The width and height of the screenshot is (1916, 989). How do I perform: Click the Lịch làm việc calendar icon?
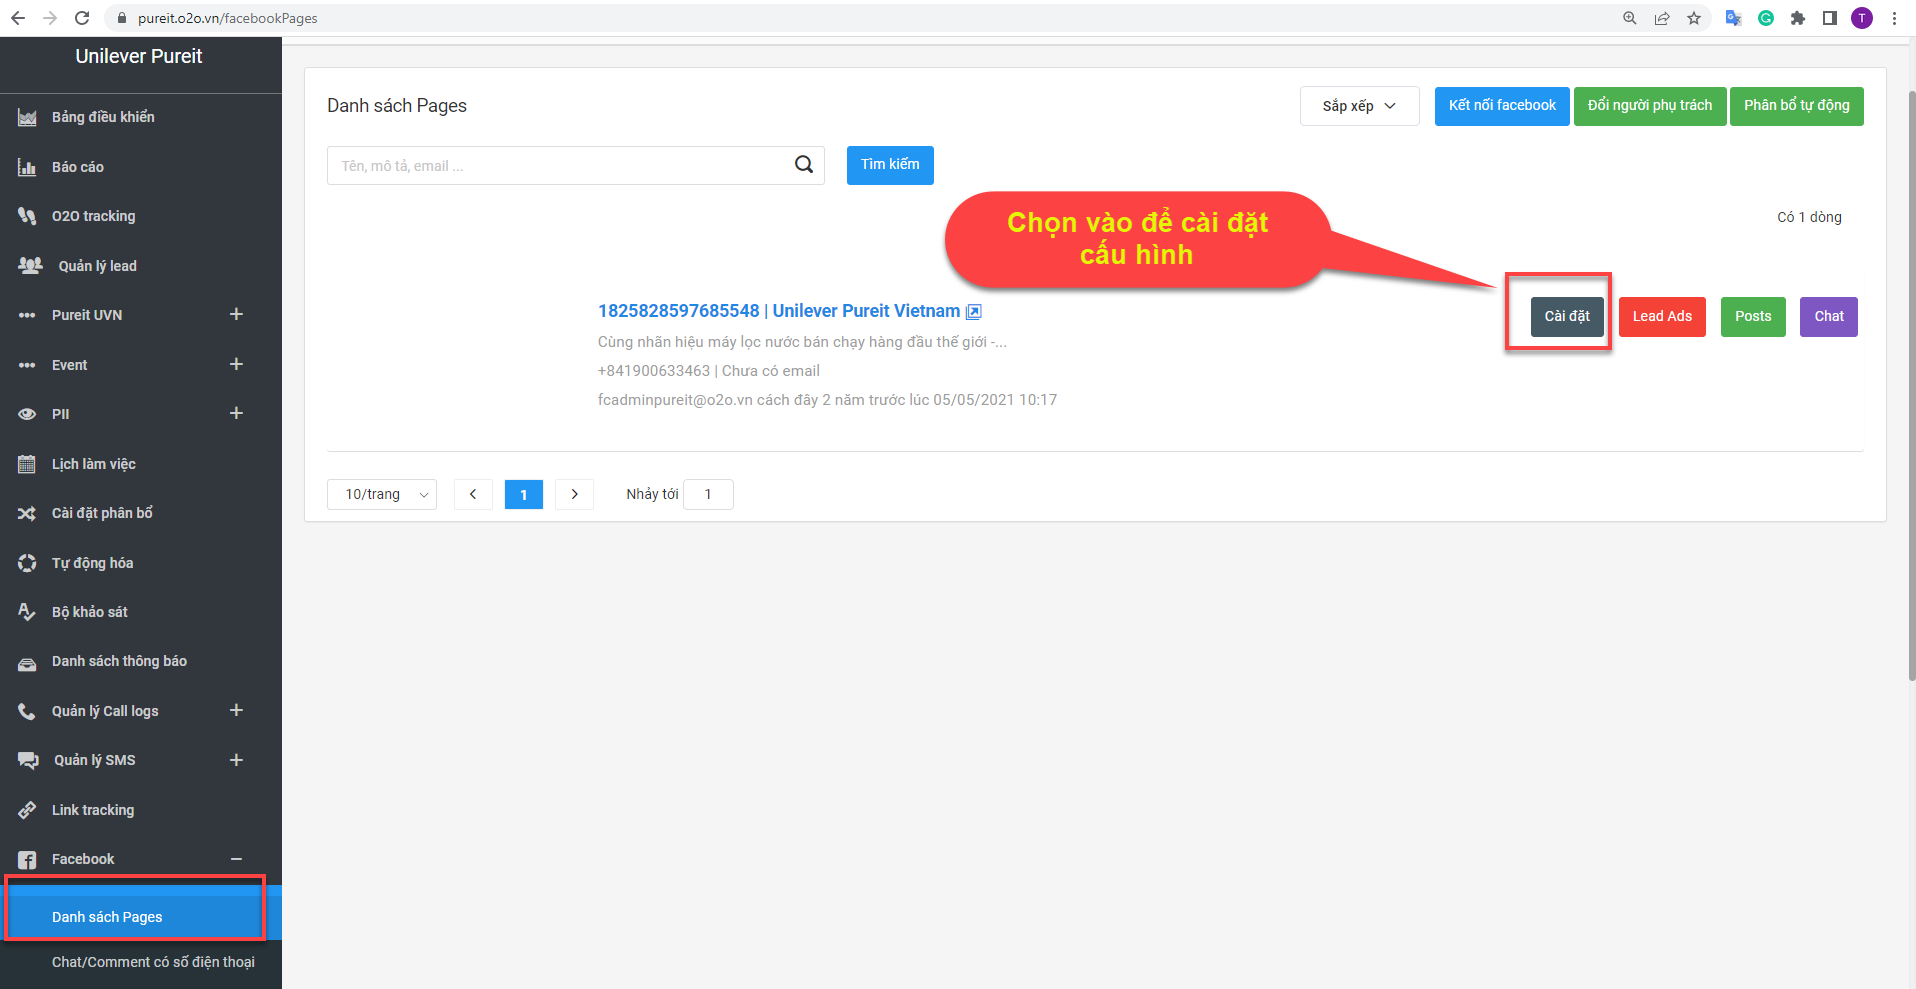point(27,464)
